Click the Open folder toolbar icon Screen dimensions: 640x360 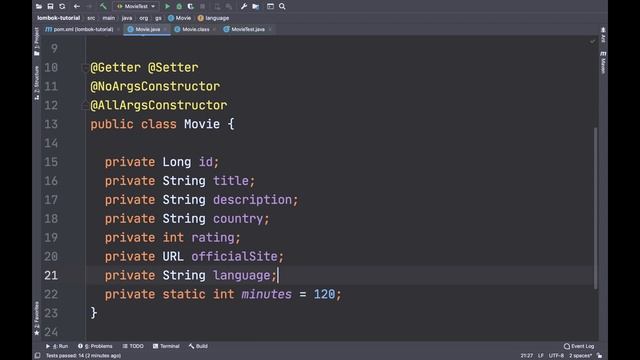click(x=39, y=7)
